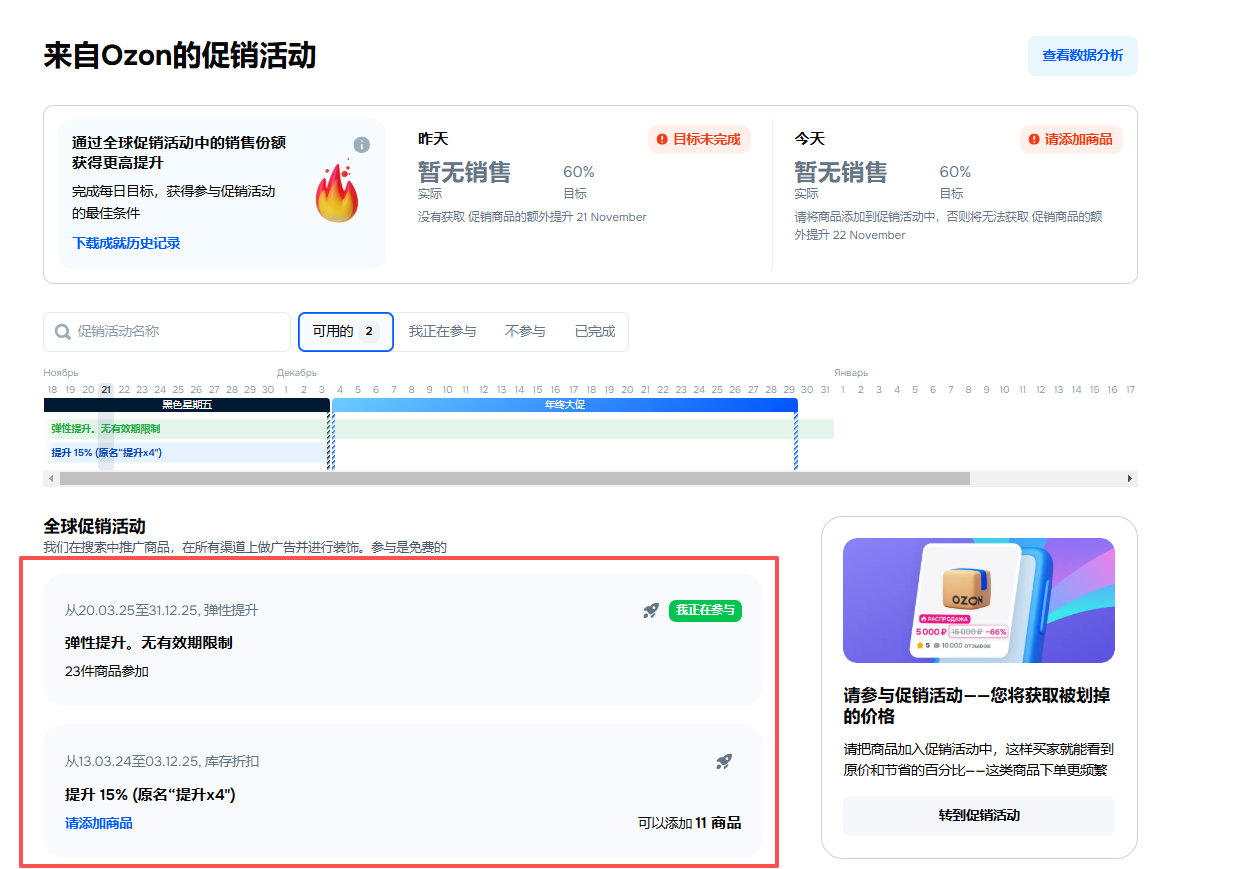The height and width of the screenshot is (869, 1240).
Task: Click the rocket icon beside 我正在参与 badge
Action: coord(650,610)
